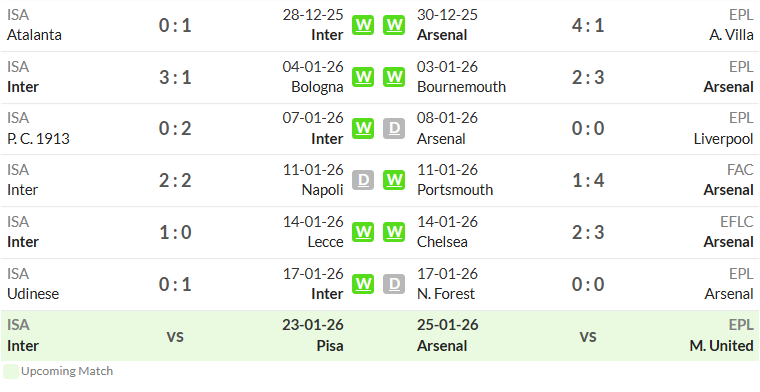Click the EFLC competition label

tap(736, 222)
